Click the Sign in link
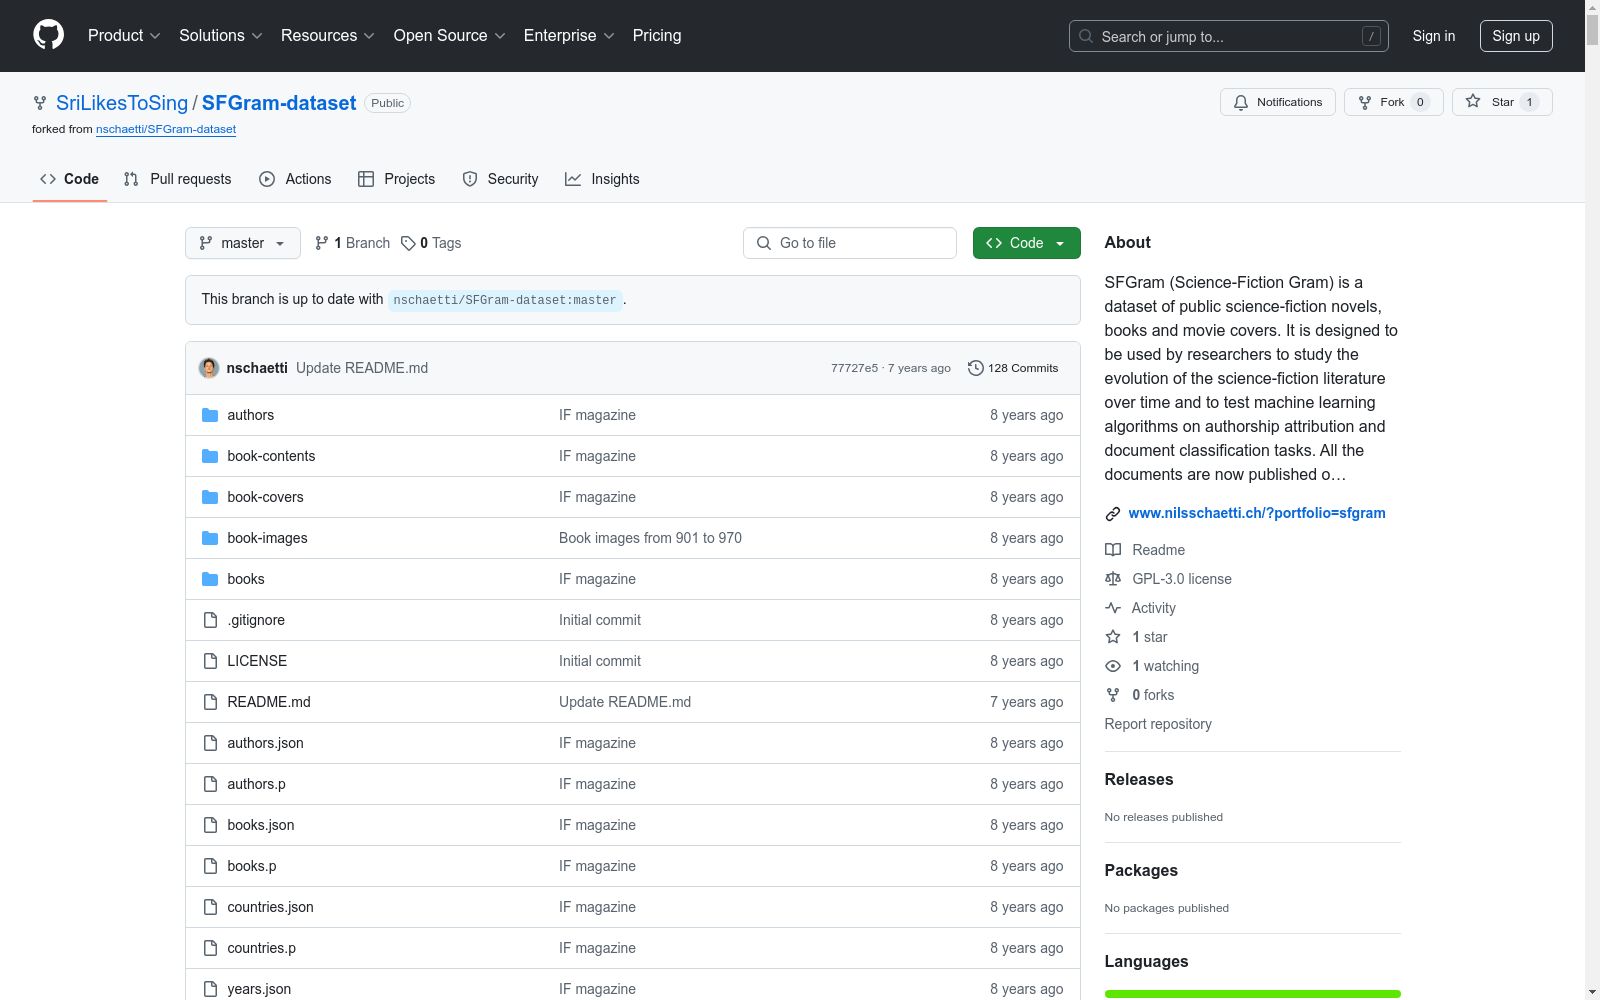 (1434, 36)
